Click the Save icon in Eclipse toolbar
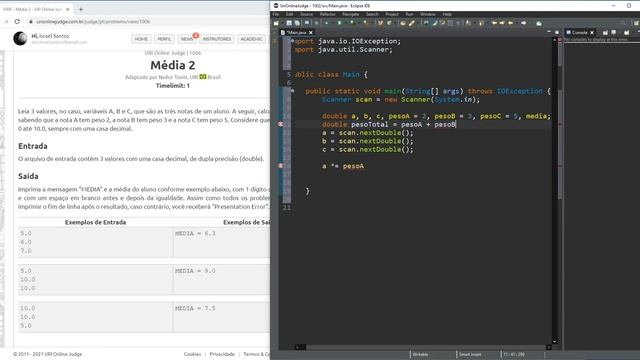 289,23
